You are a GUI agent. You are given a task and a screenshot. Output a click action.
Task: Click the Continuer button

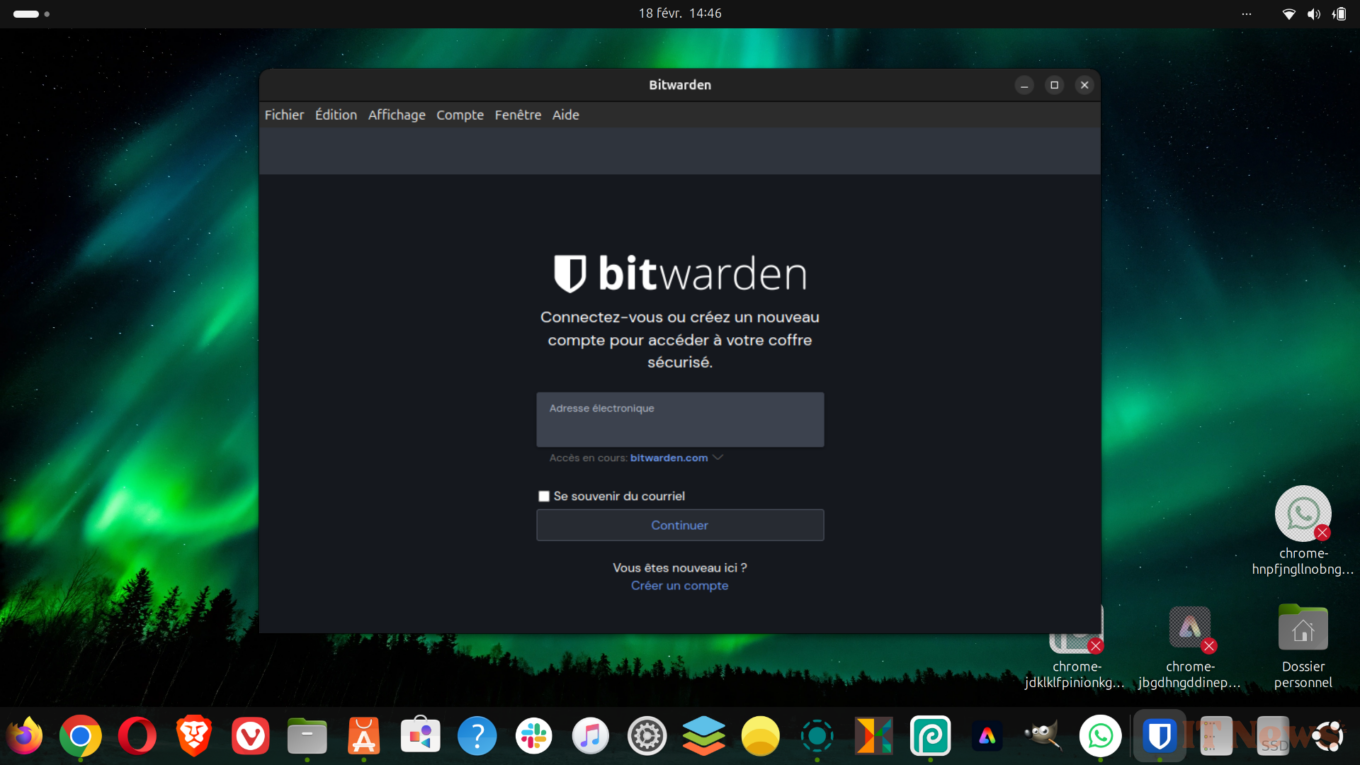tap(680, 525)
